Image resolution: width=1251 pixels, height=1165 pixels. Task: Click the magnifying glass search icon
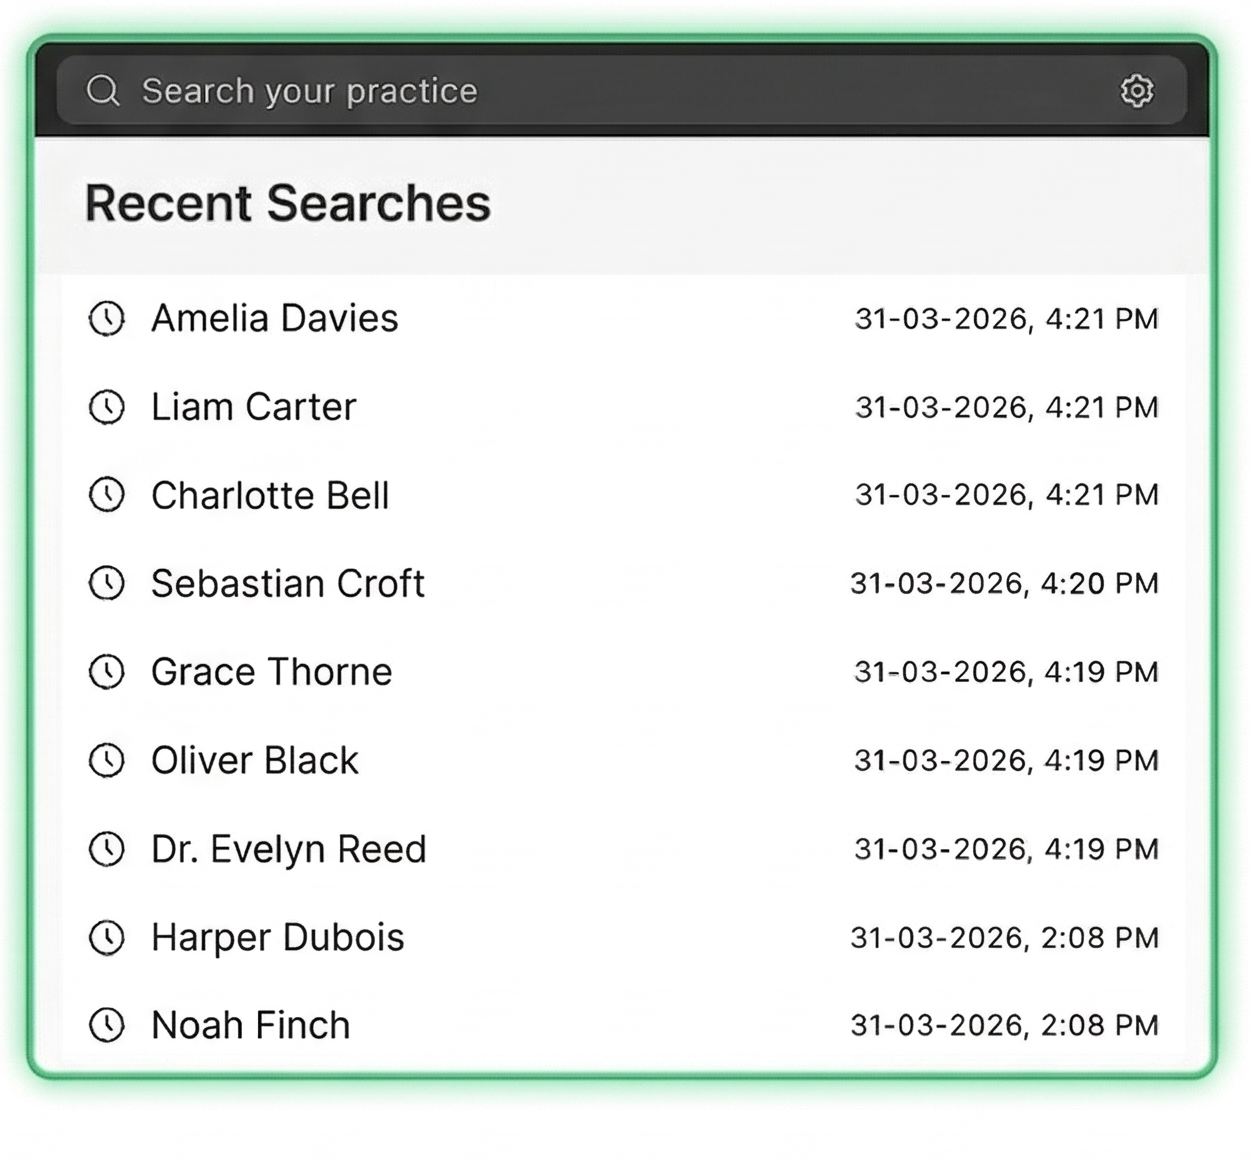[x=103, y=91]
